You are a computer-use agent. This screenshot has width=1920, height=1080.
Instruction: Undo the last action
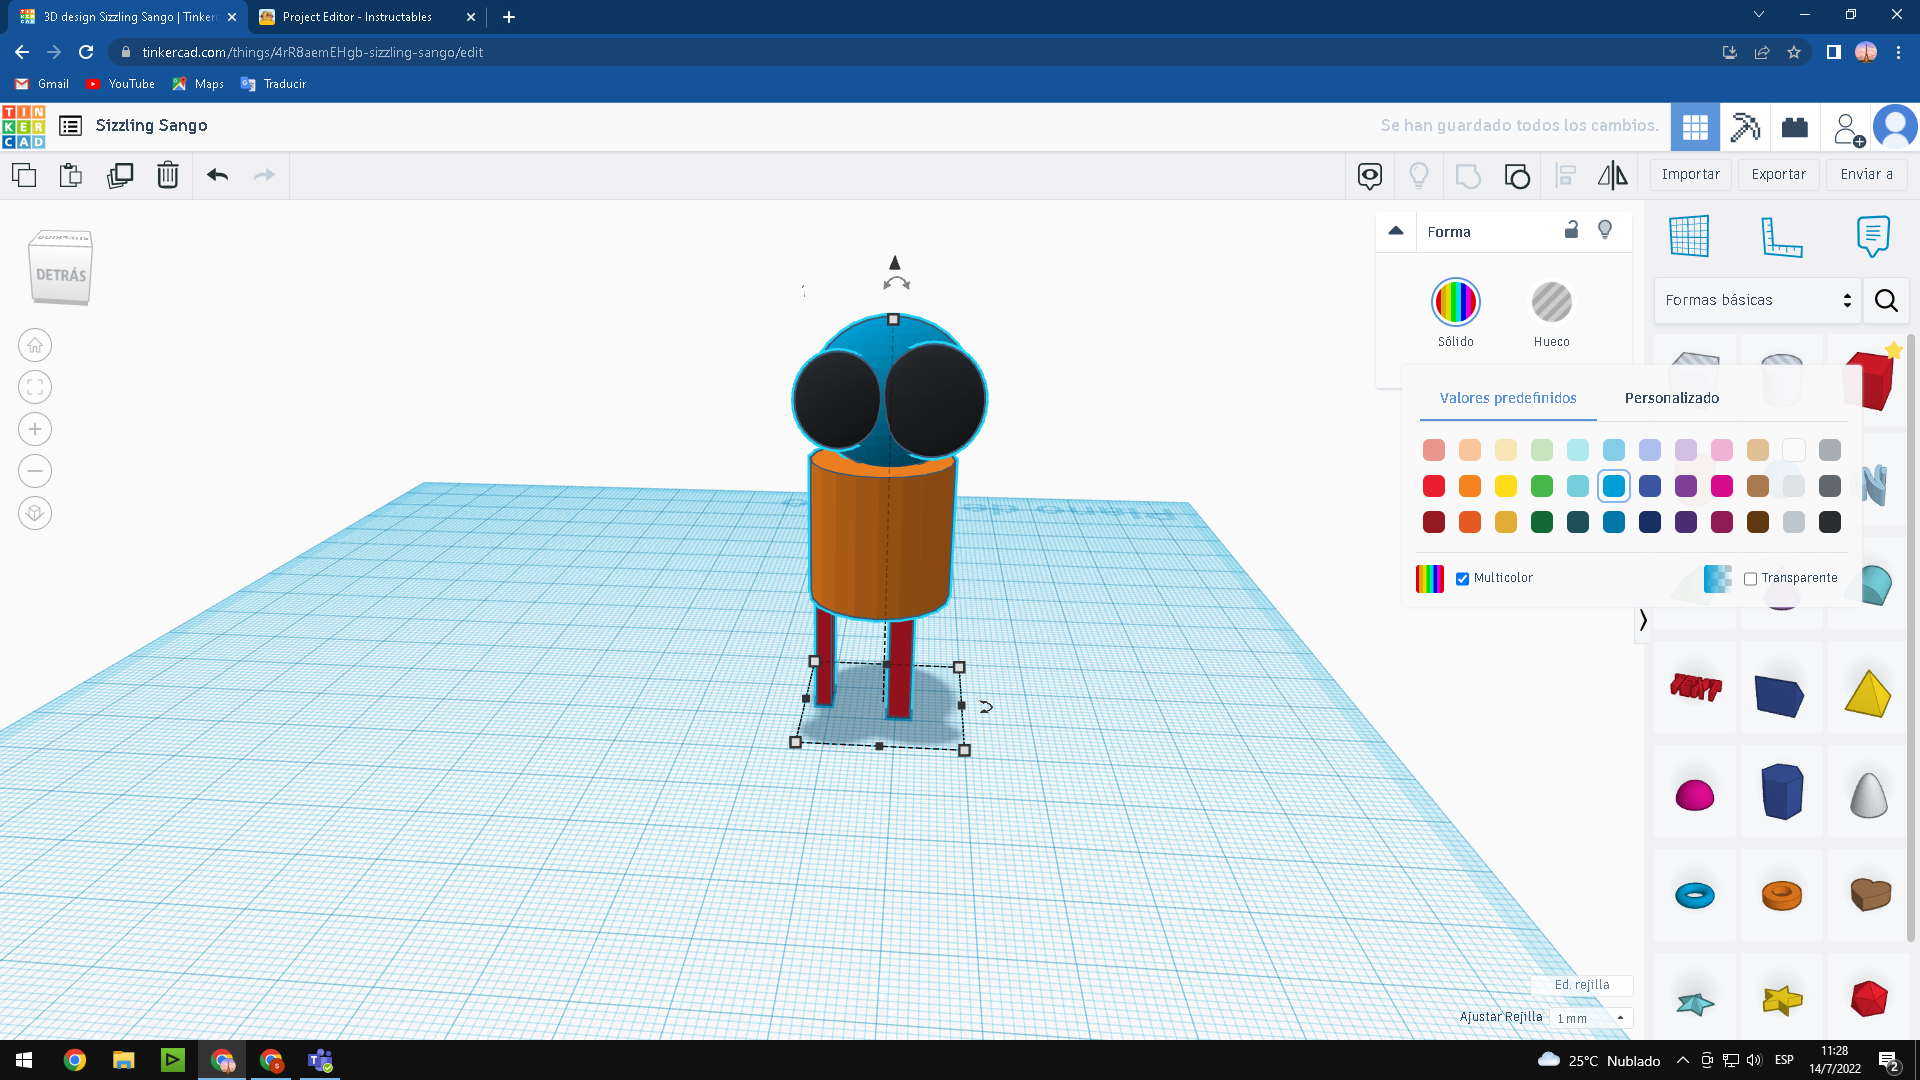pos(217,175)
